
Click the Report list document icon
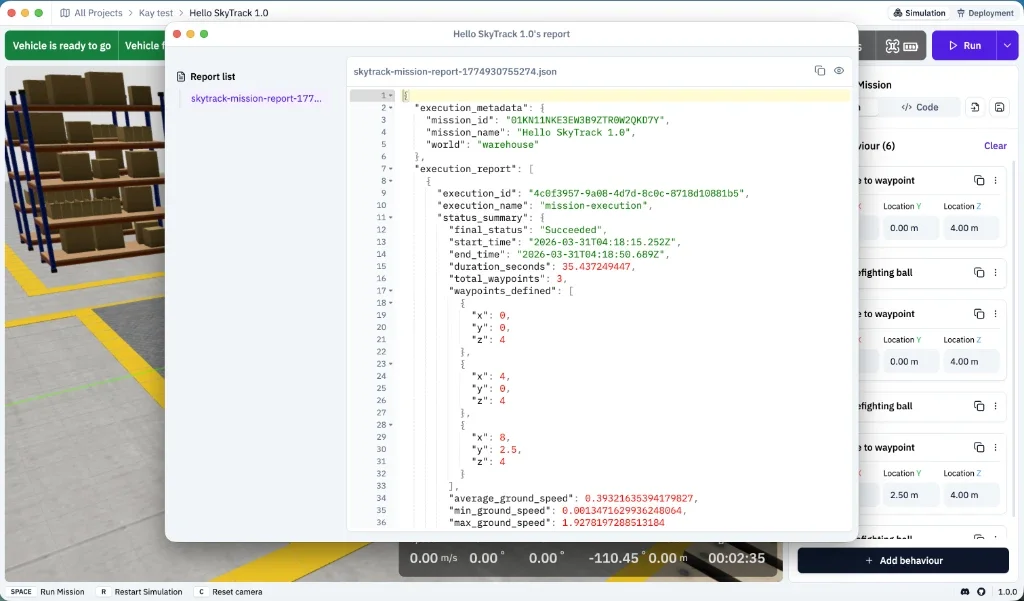pyautogui.click(x=181, y=76)
